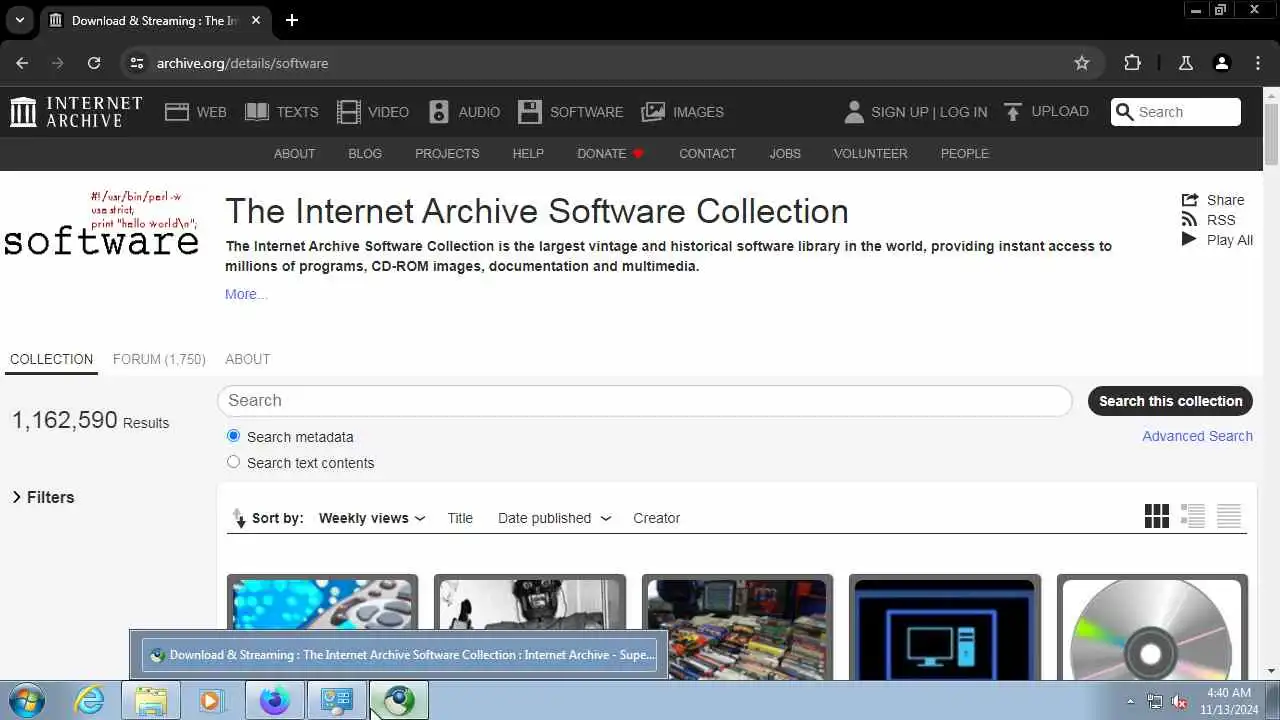Open PEOPLE page
Viewport: 1280px width, 720px height.
tap(965, 153)
